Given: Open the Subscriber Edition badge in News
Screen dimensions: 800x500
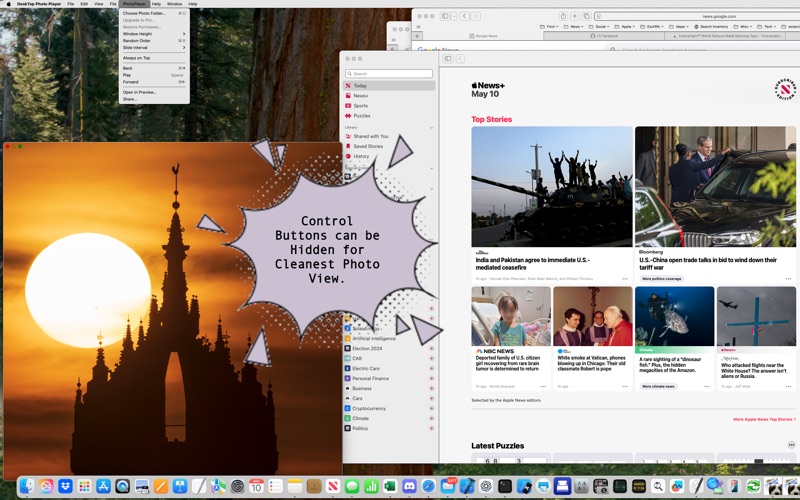Looking at the screenshot, I should (785, 90).
